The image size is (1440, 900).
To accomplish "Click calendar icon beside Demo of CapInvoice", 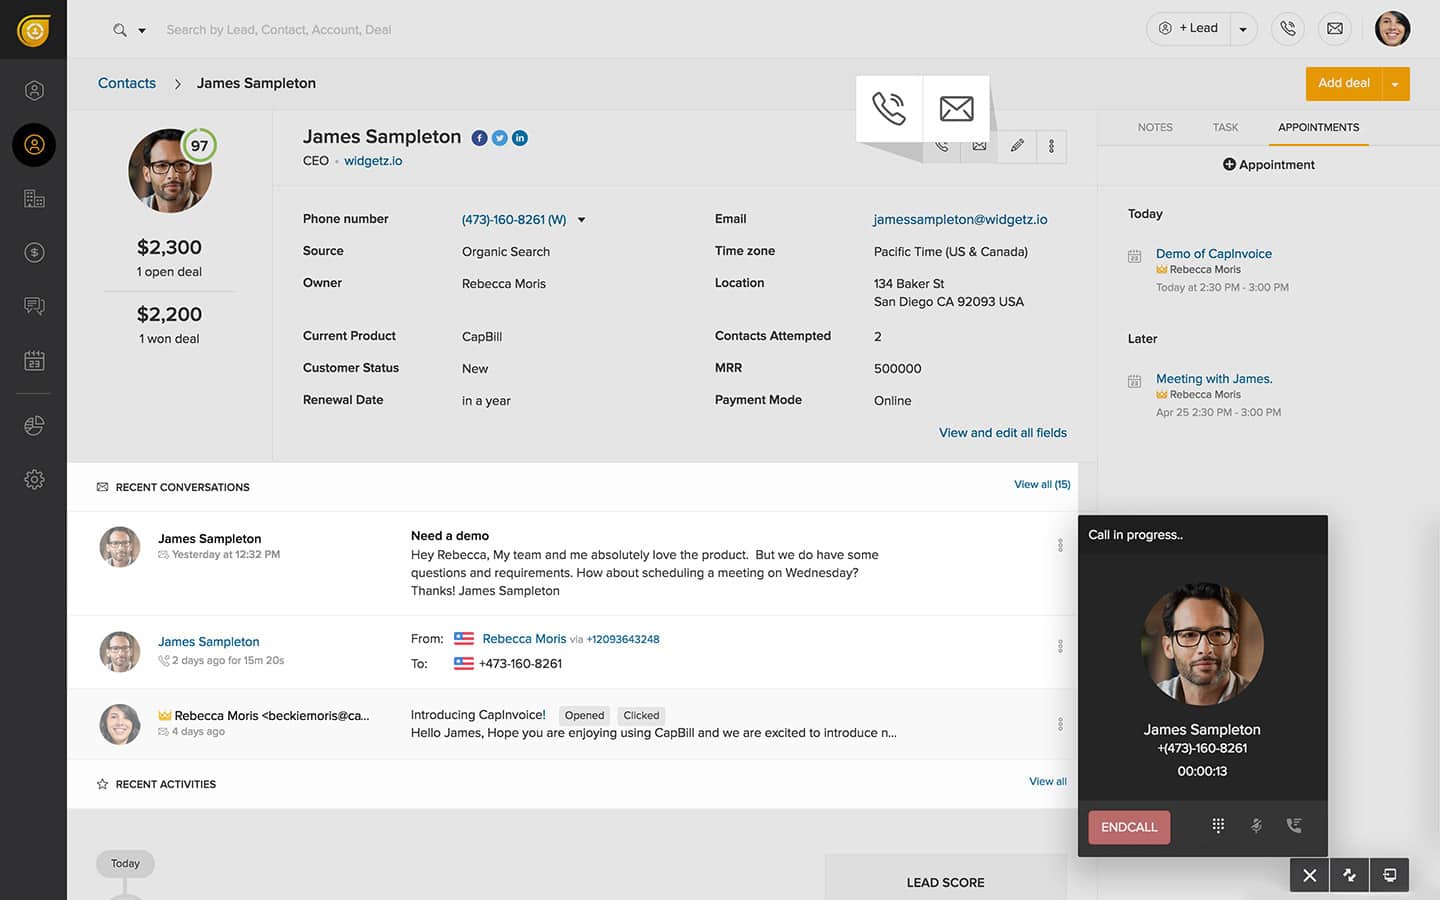I will point(1134,256).
